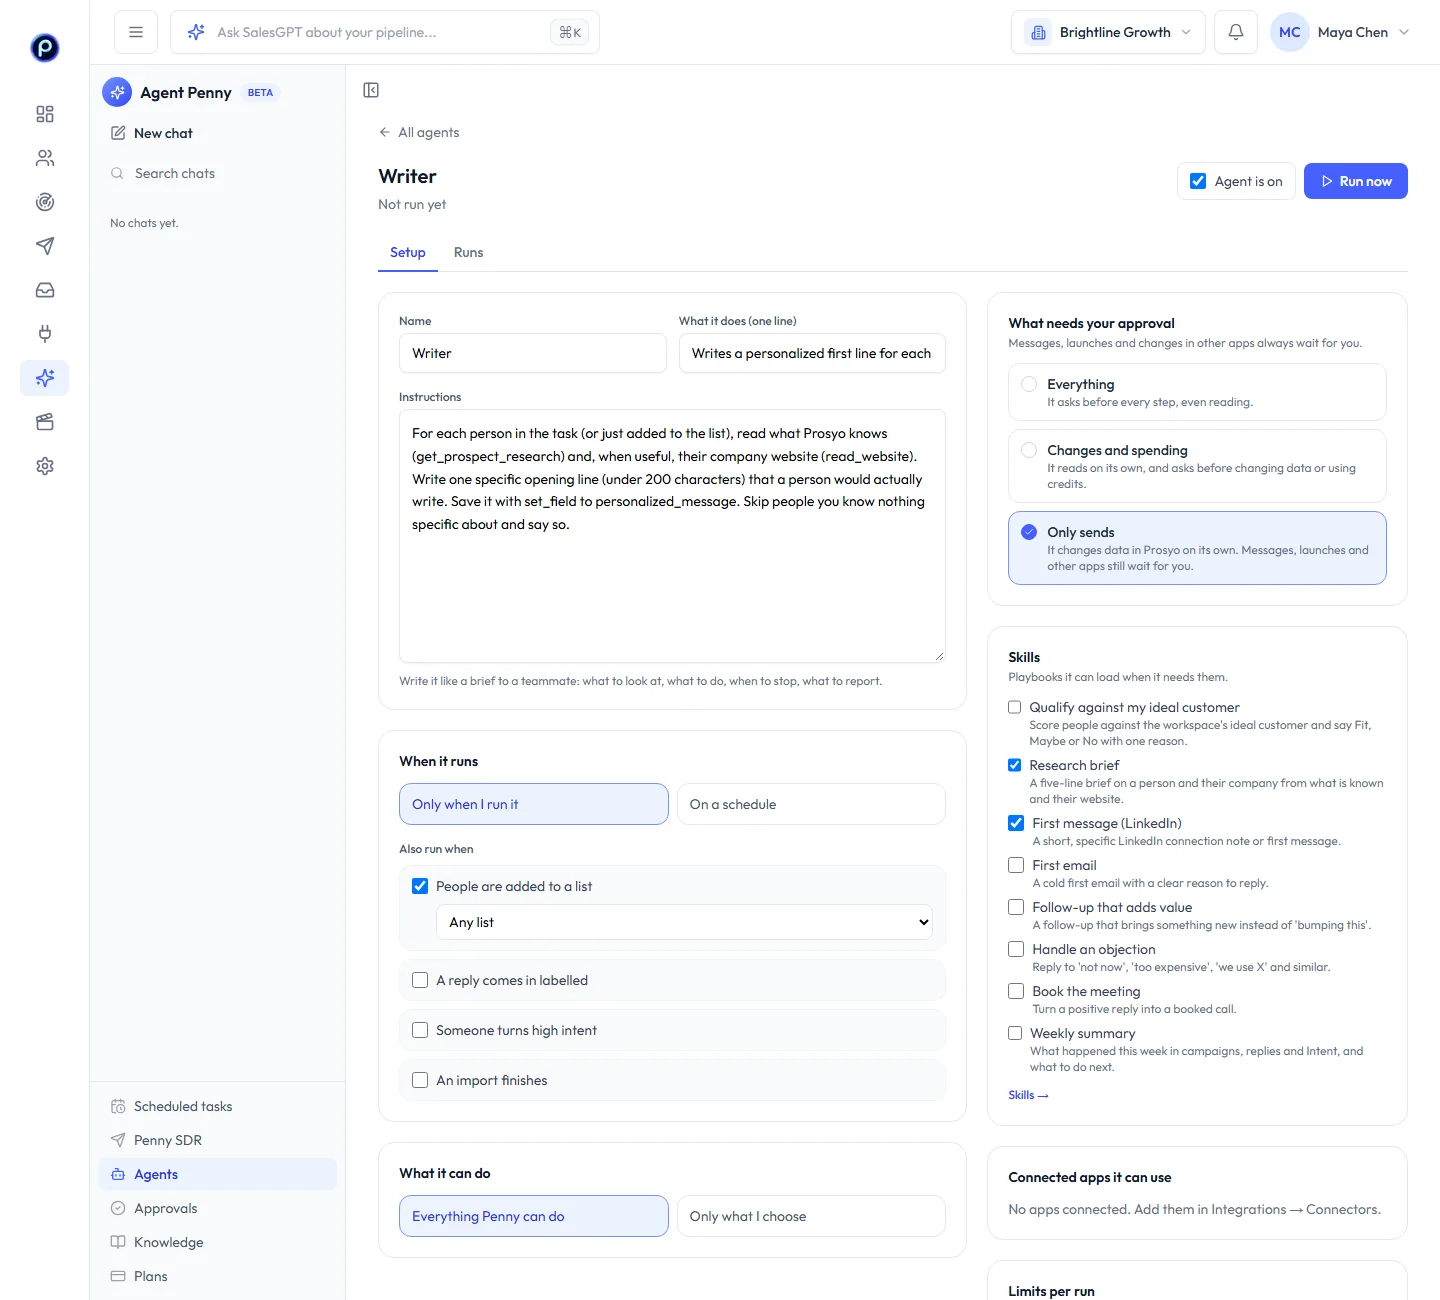Viewport: 1440px width, 1300px height.
Task: Open the Knowledge section
Action: tap(218, 1242)
